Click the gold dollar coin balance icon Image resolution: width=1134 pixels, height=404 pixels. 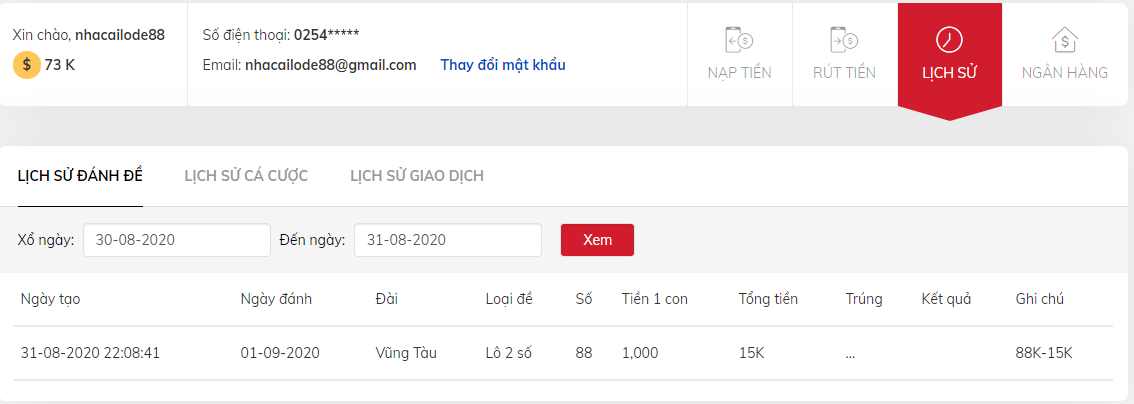[26, 65]
